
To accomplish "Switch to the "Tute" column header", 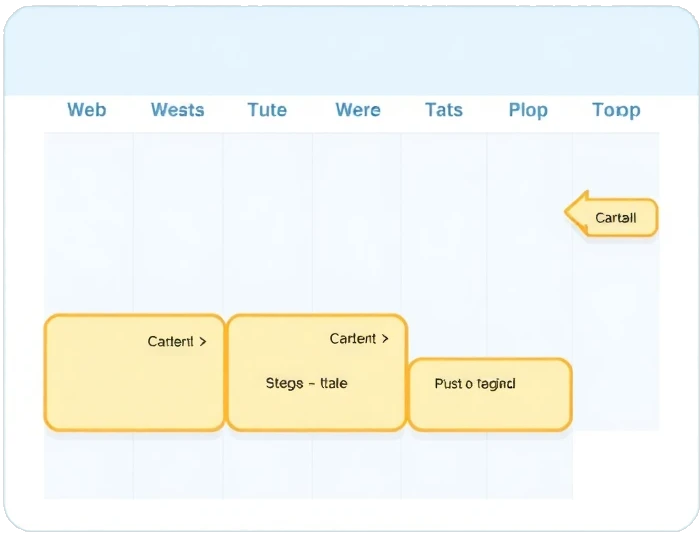I will point(267,110).
